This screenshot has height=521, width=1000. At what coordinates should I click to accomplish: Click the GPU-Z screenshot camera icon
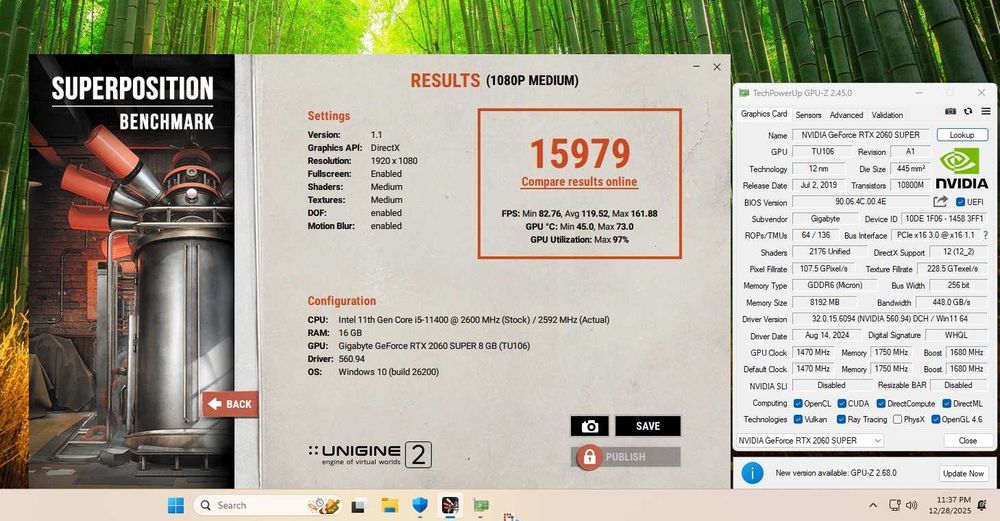[950, 111]
